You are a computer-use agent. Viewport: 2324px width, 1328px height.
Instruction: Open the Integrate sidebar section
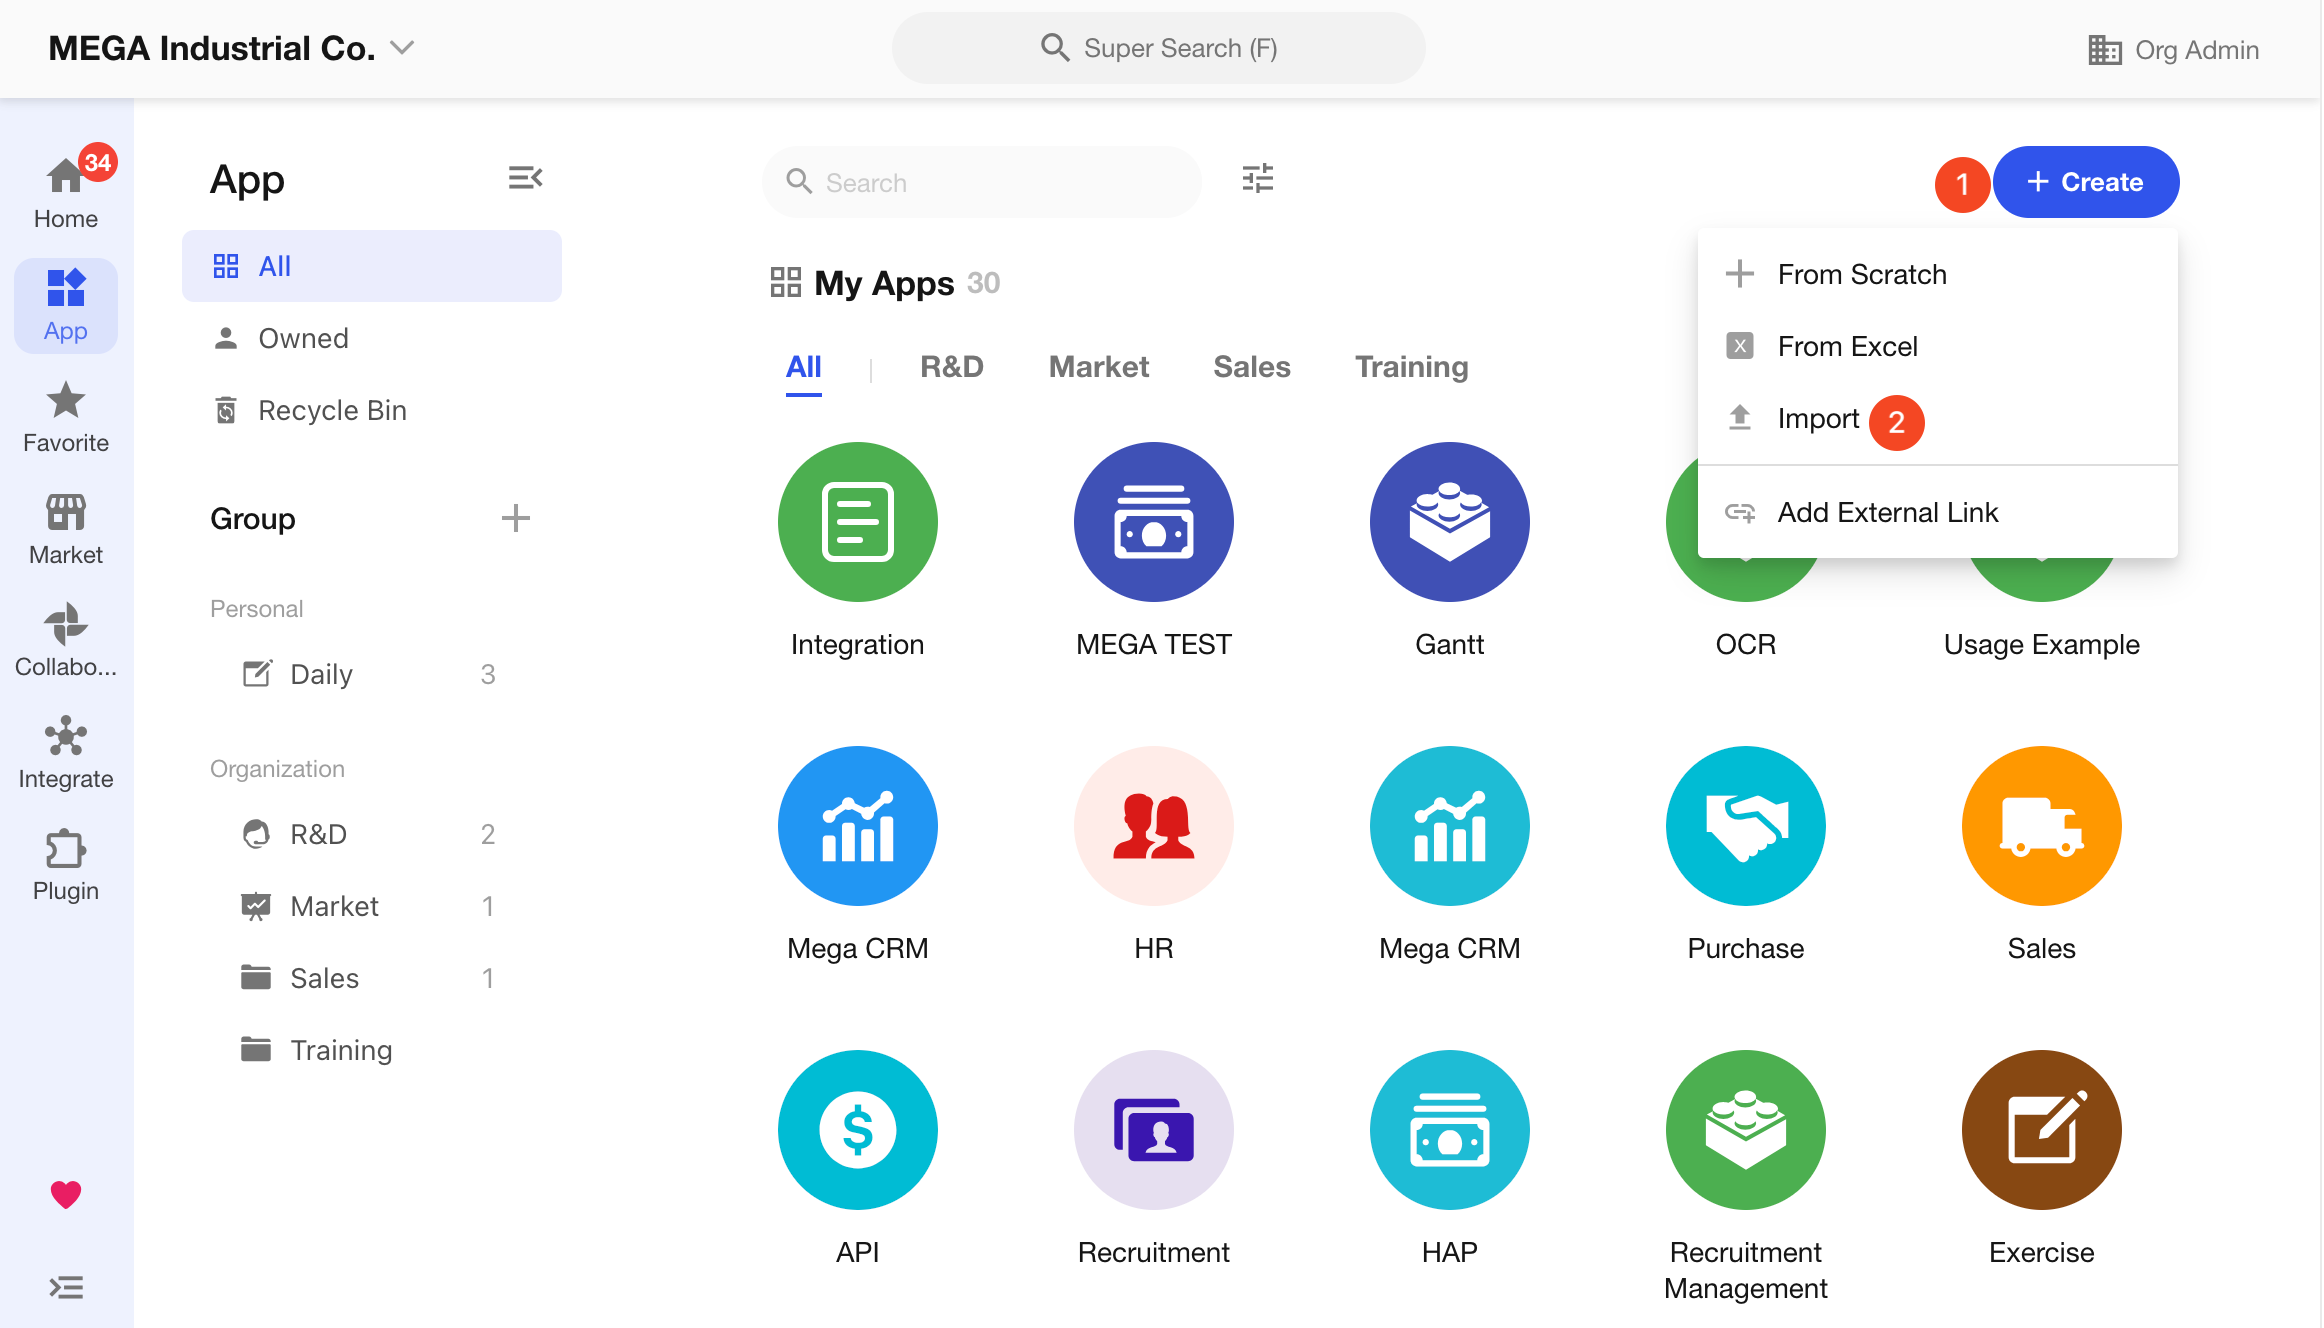tap(66, 752)
